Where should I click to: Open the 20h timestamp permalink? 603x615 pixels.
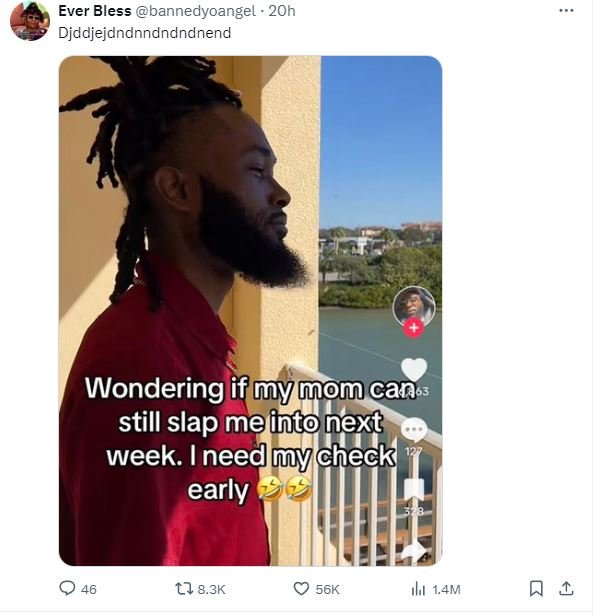(x=282, y=11)
